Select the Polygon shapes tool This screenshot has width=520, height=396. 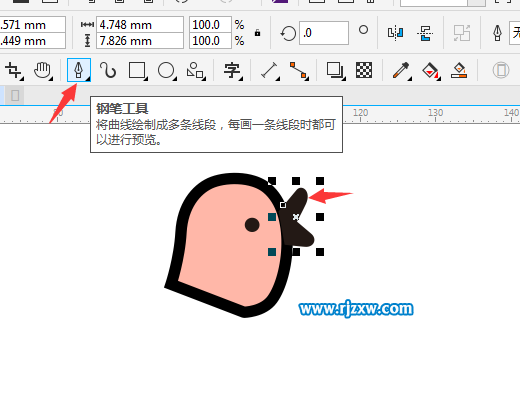196,70
